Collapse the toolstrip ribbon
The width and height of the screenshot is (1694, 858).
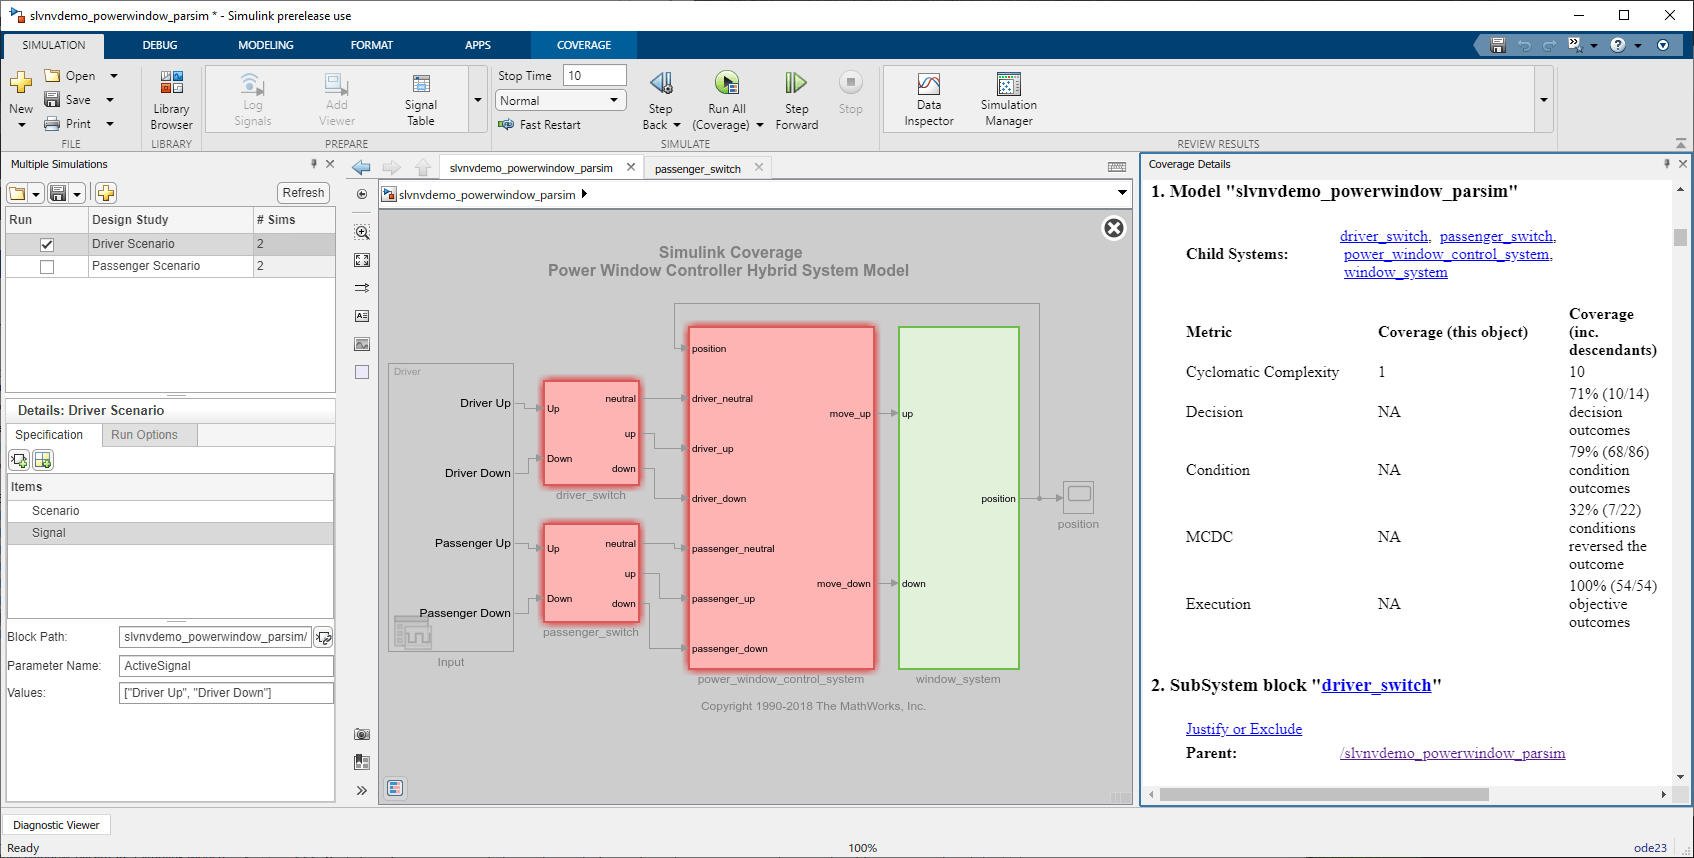[x=1680, y=143]
